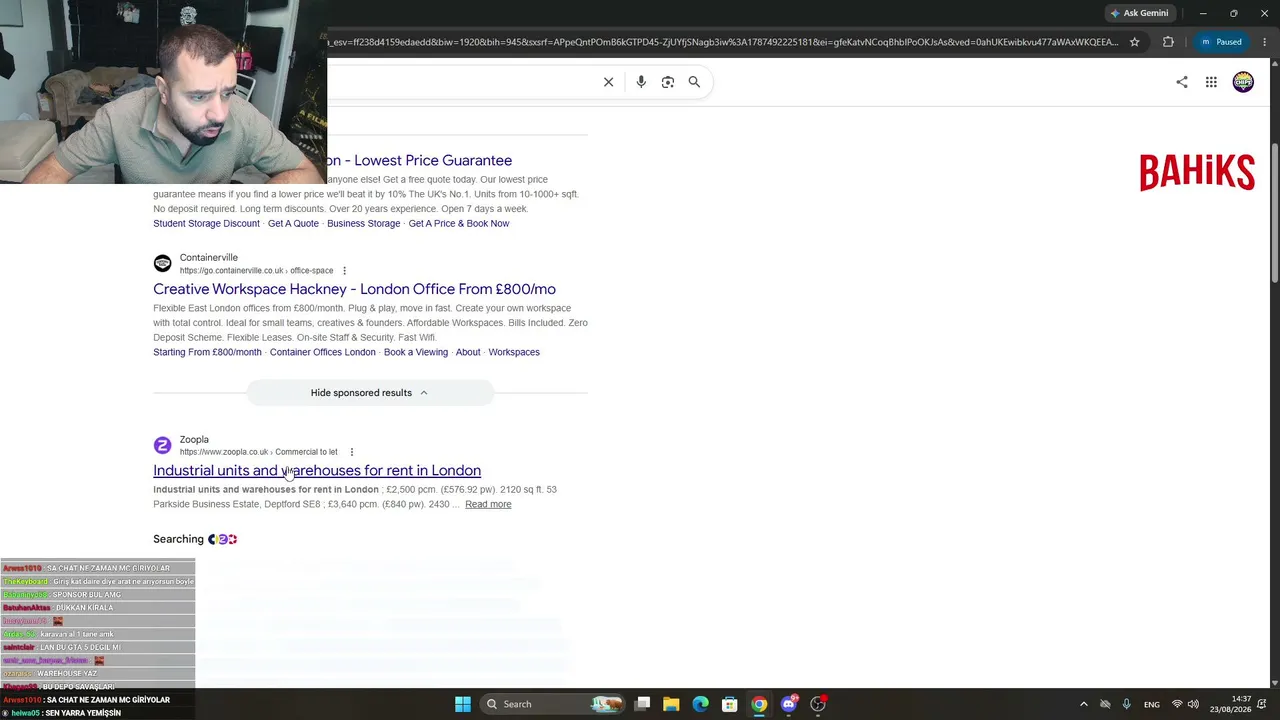This screenshot has height=720, width=1280.
Task: Open the Windows Start menu
Action: [x=462, y=704]
